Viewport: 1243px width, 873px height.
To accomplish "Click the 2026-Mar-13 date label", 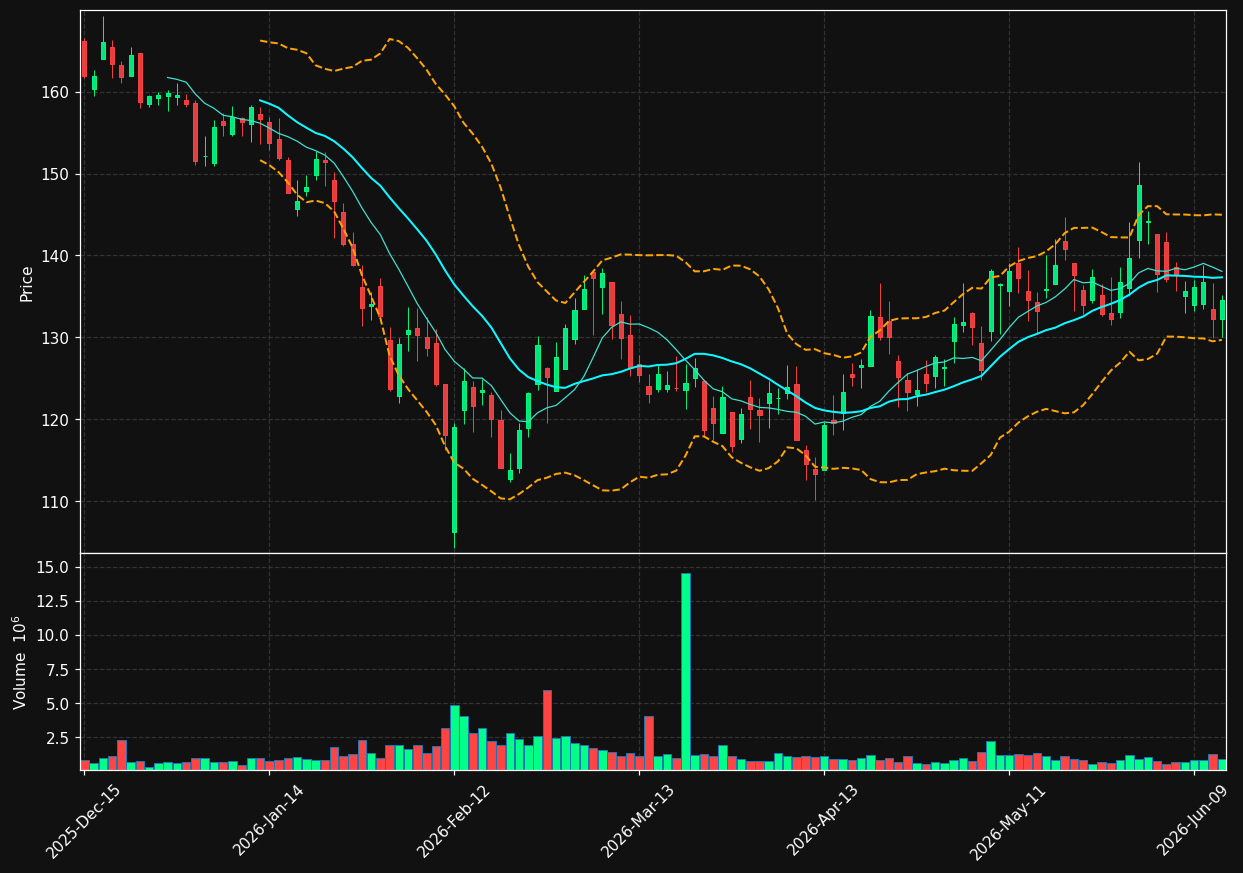I will [639, 821].
